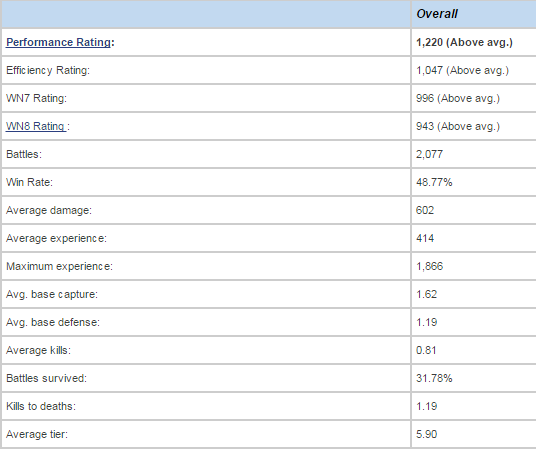This screenshot has height=449, width=536.
Task: Click the Kills to deaths label
Action: click(x=41, y=406)
